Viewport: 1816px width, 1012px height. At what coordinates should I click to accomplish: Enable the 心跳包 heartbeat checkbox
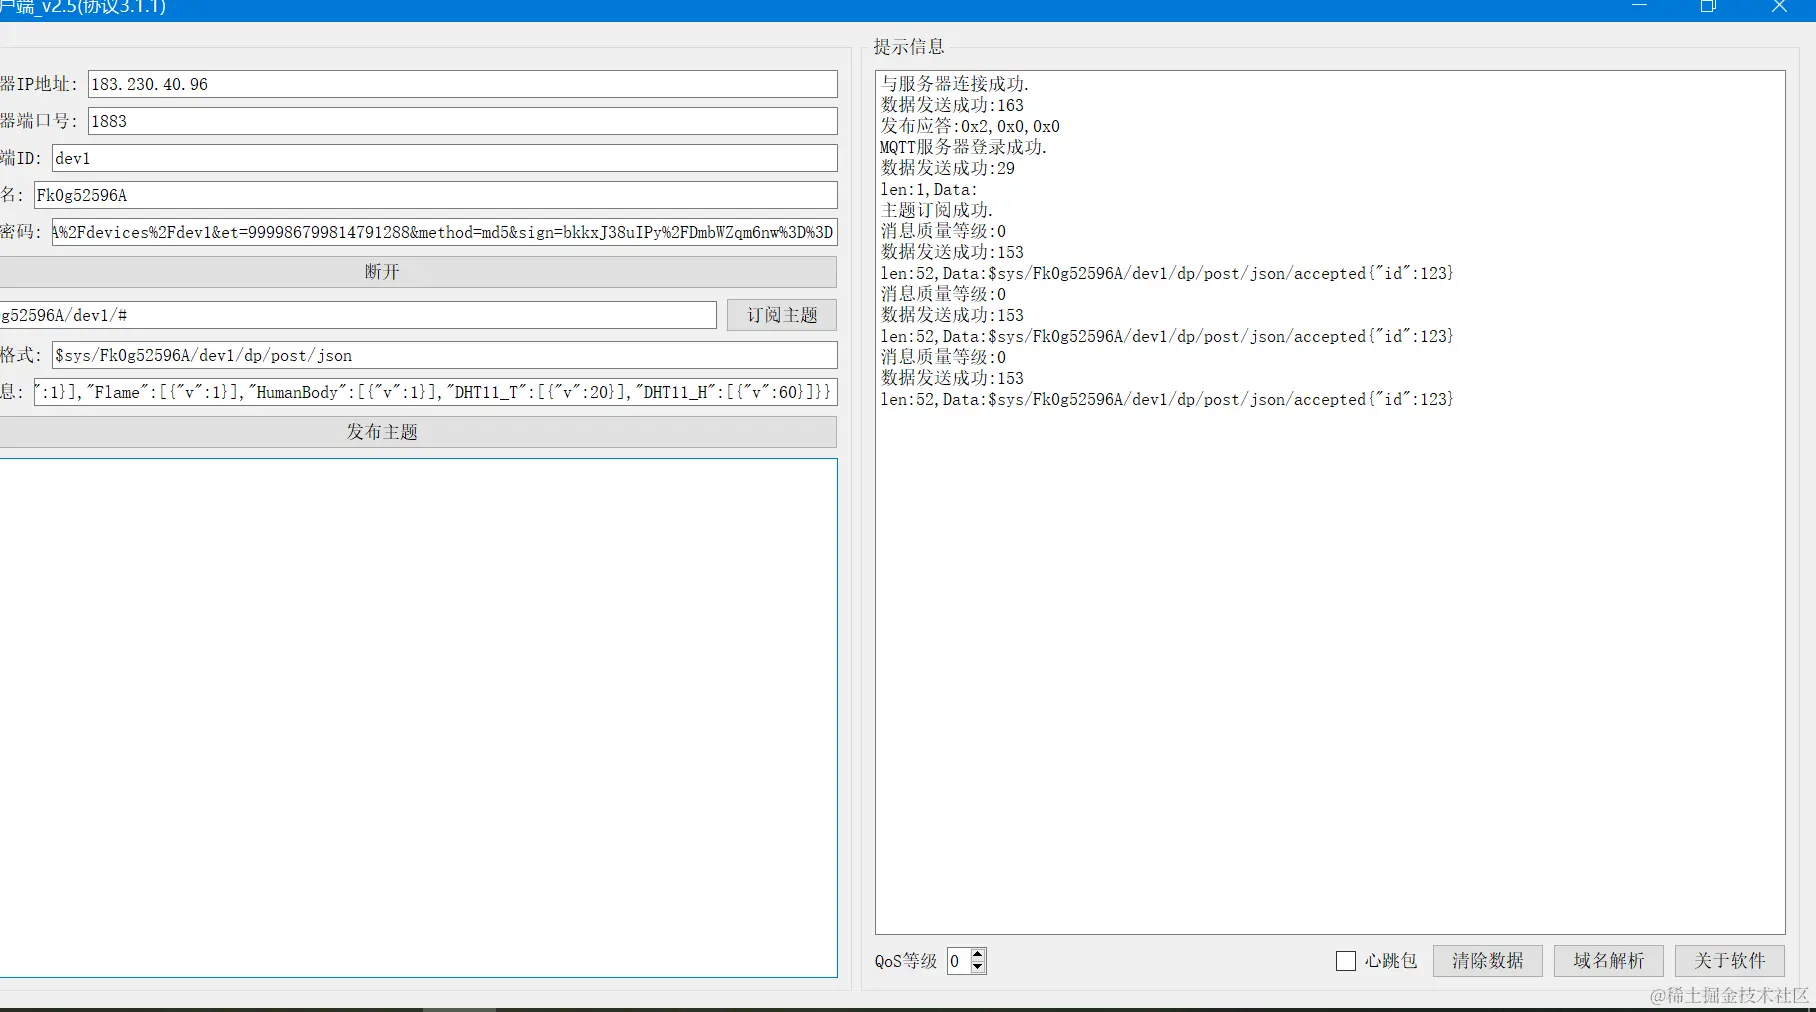pos(1346,961)
